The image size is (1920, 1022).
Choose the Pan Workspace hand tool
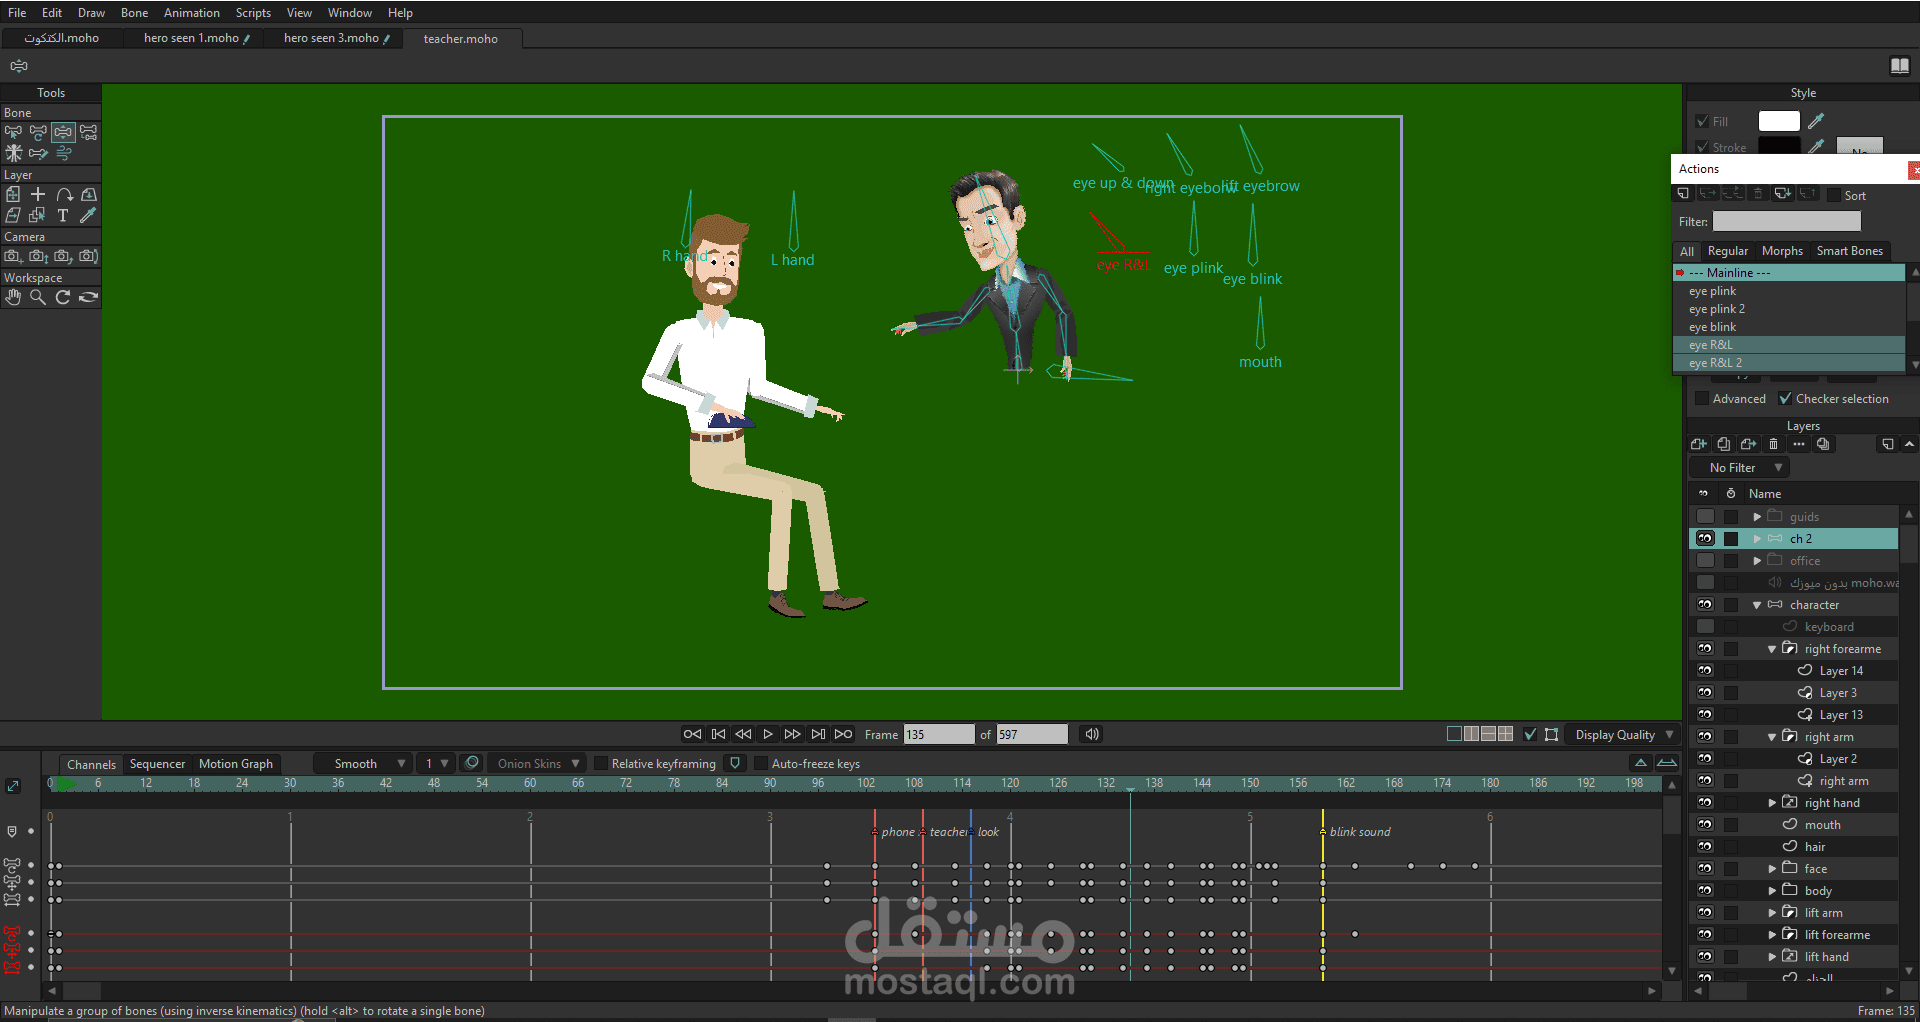13,297
